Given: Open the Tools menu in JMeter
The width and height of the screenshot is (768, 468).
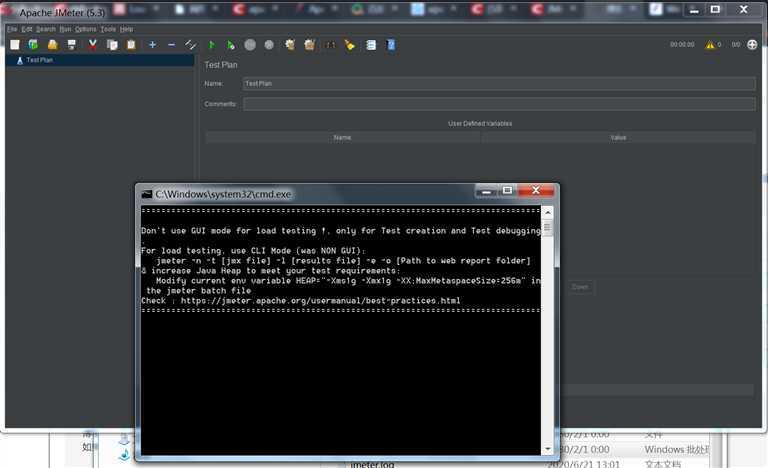Looking at the screenshot, I should (108, 29).
